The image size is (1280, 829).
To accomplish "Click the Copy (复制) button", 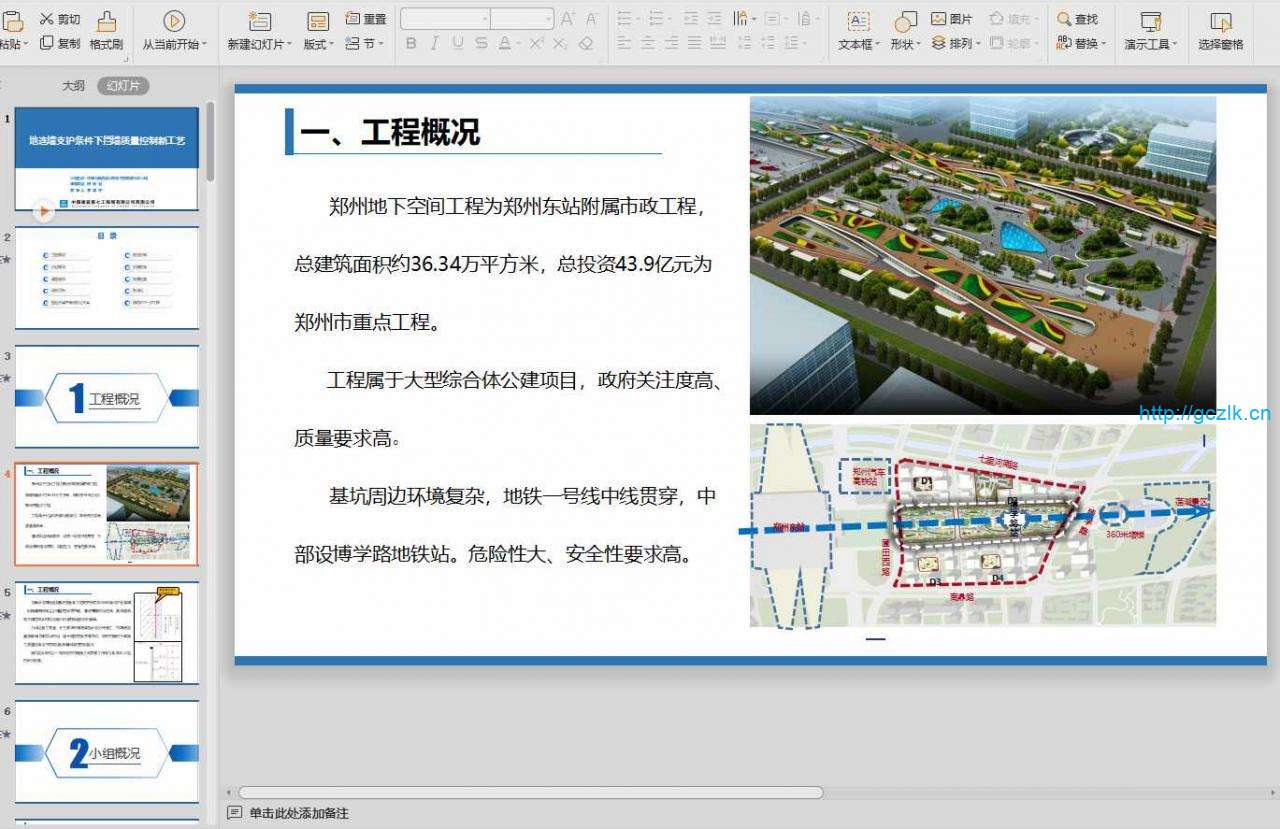I will [x=60, y=44].
